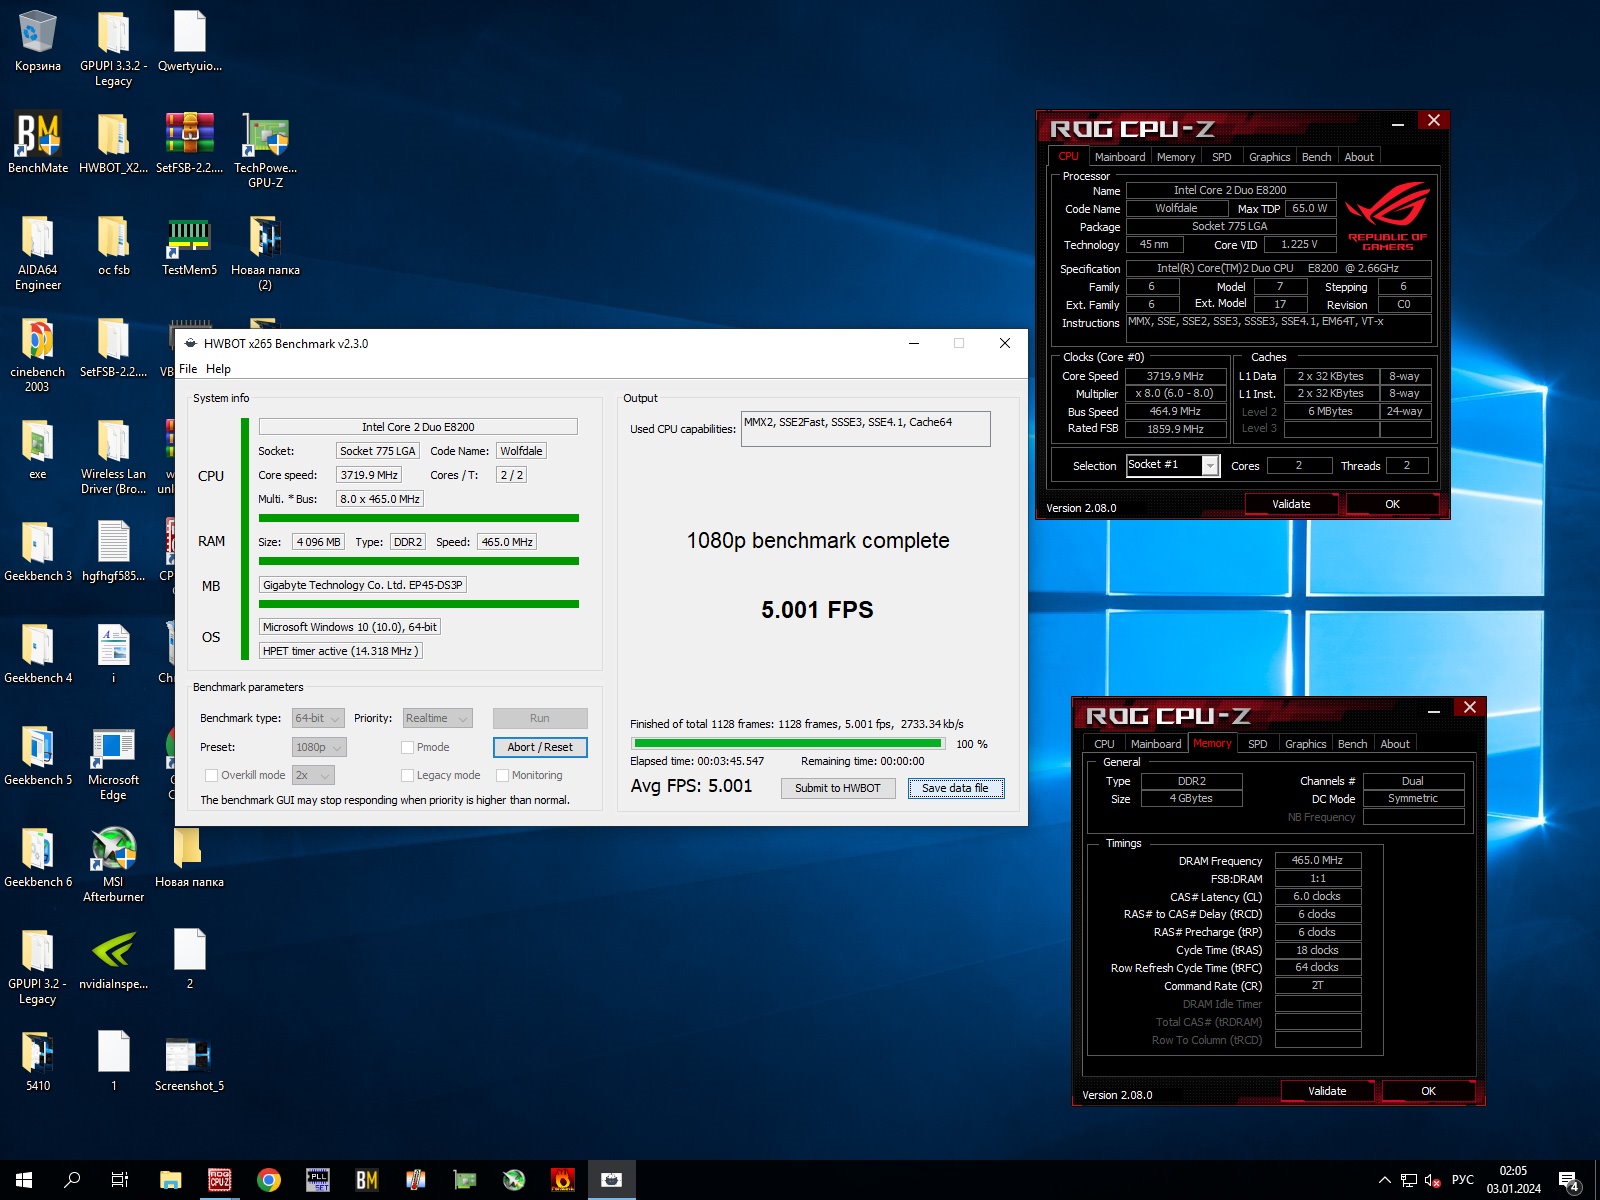The height and width of the screenshot is (1200, 1600).
Task: Switch to CPU tab in lower CPU-Z window
Action: click(1104, 744)
